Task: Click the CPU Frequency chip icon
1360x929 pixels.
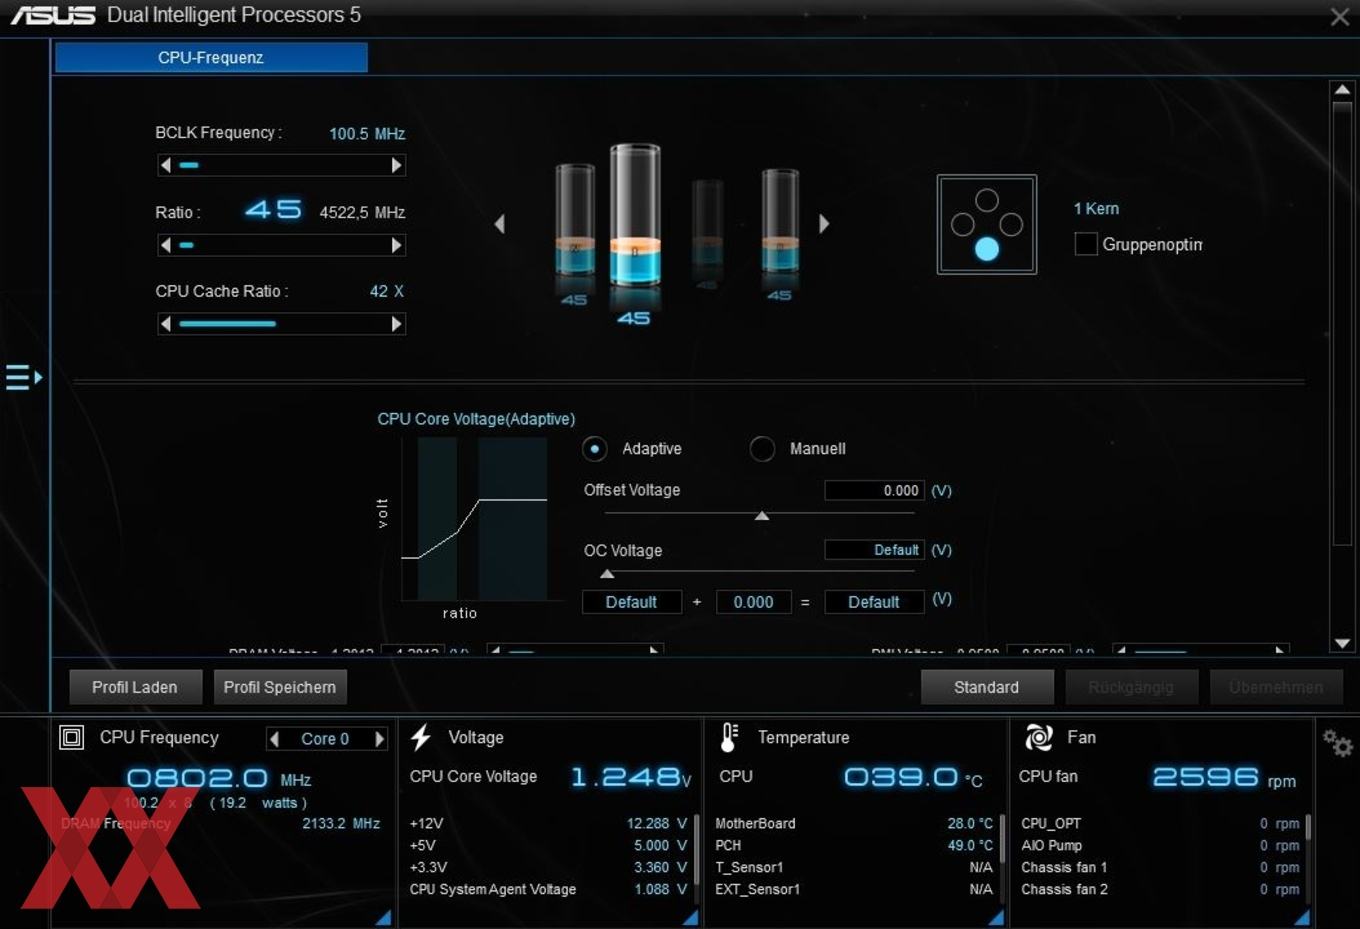Action: click(x=72, y=738)
